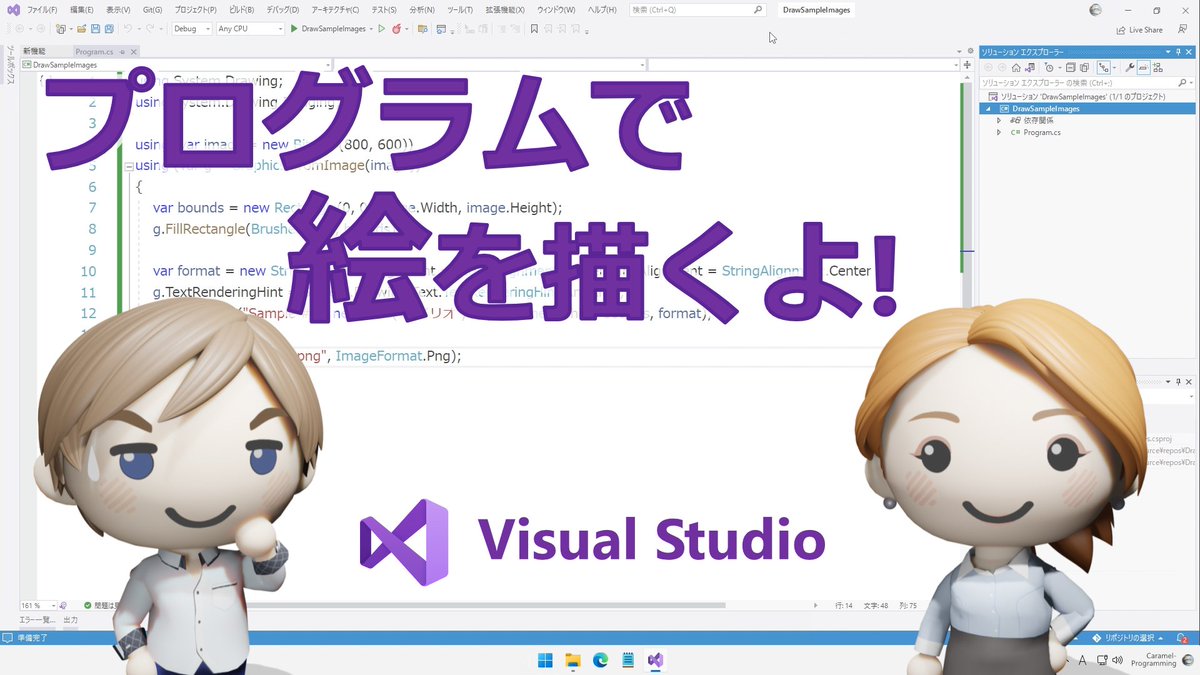Click the Navigate Backward toolbar icon
The height and width of the screenshot is (675, 1200).
[20, 29]
